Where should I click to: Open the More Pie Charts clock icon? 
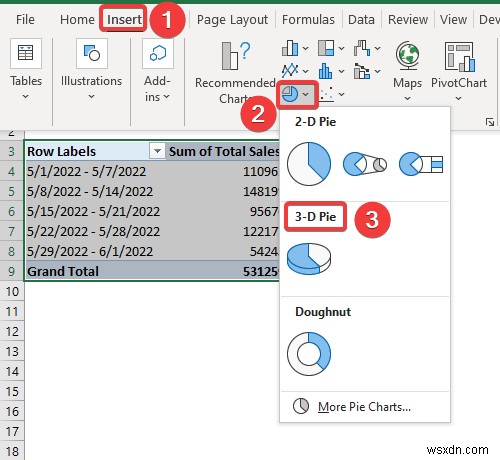(x=301, y=407)
